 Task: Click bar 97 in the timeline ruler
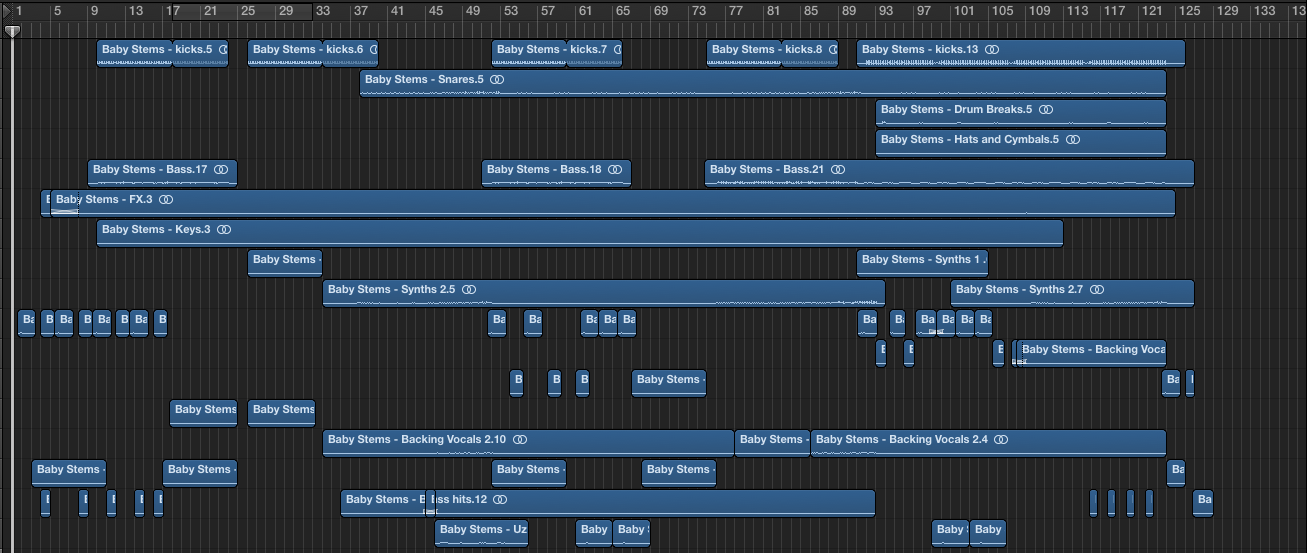point(924,12)
